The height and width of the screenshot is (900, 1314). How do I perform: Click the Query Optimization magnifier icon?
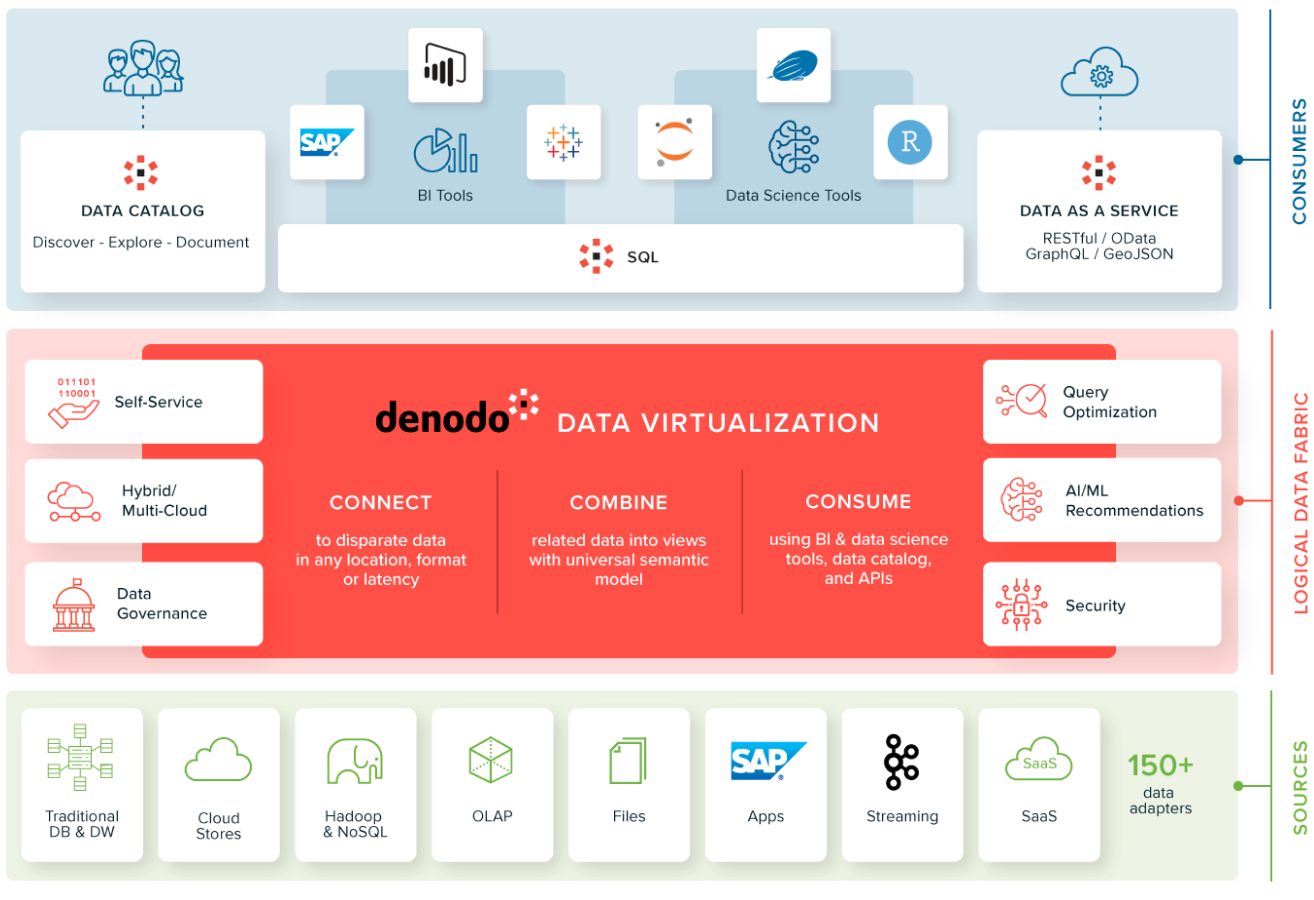pos(1021,401)
